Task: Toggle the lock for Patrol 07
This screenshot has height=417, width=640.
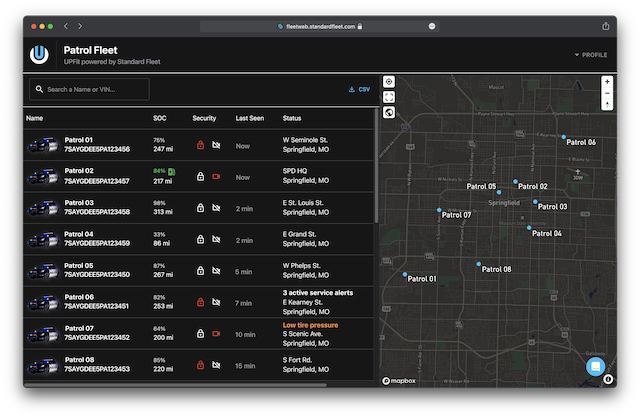Action: click(200, 333)
